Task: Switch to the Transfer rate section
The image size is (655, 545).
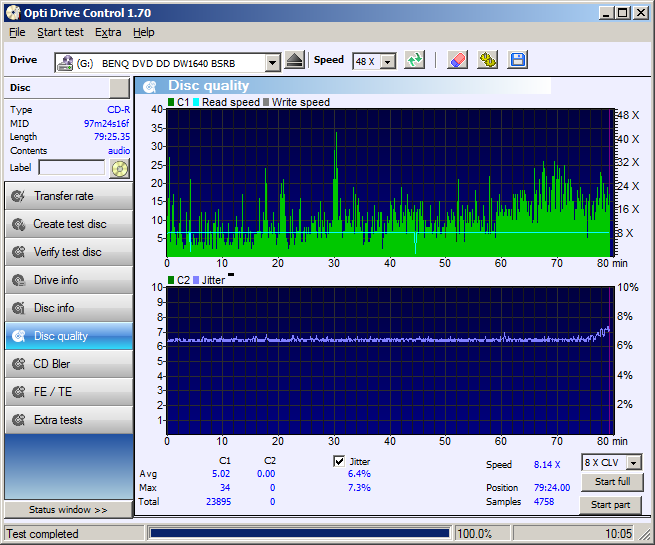Action: coord(69,196)
